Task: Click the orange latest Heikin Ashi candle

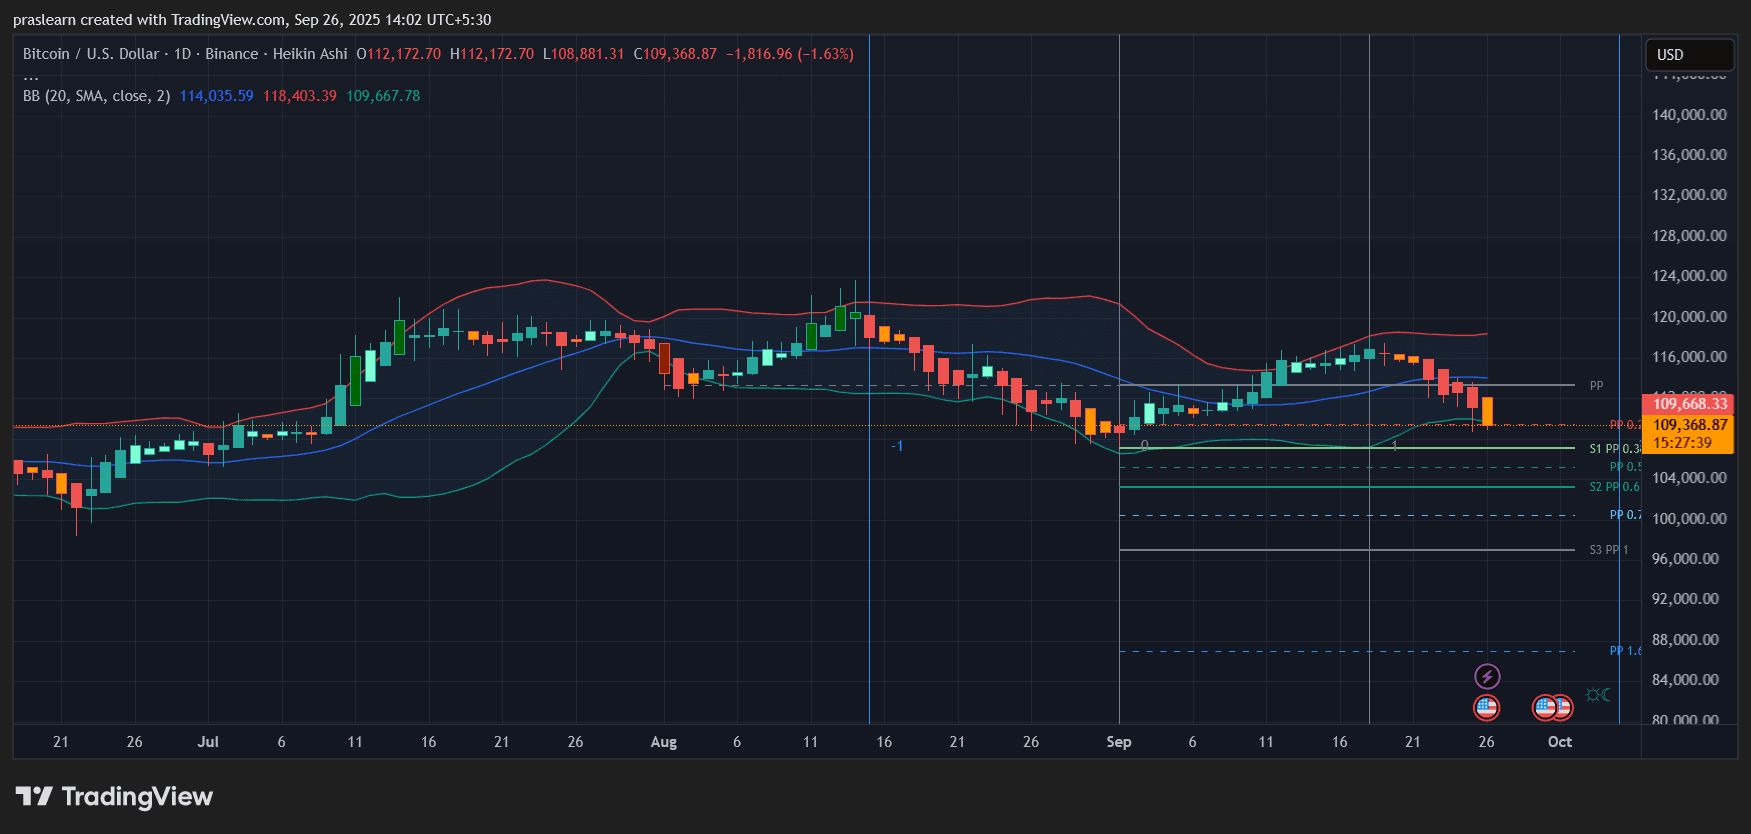Action: (1488, 411)
